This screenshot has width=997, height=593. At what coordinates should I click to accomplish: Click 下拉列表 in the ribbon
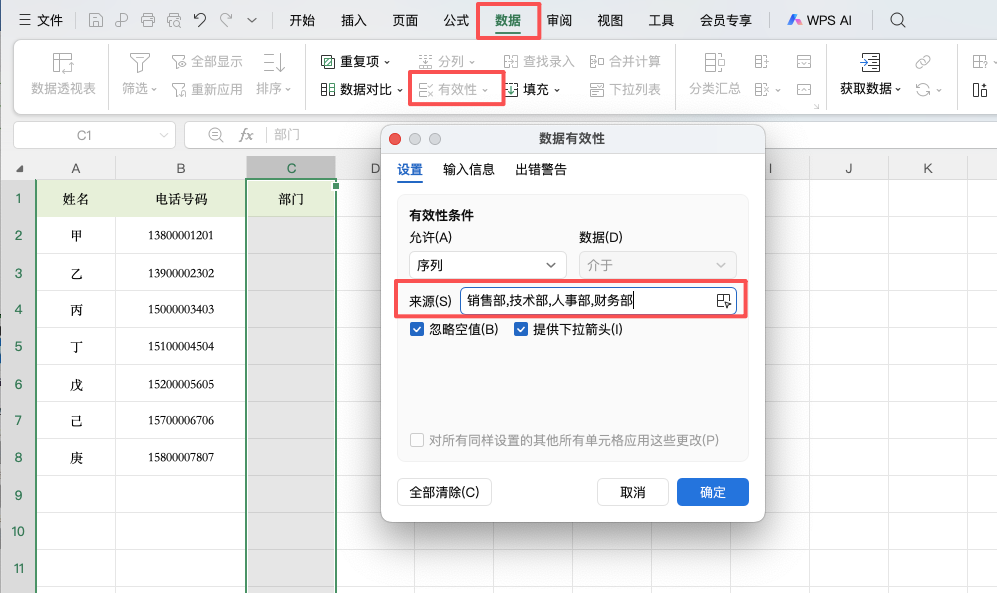coord(625,90)
